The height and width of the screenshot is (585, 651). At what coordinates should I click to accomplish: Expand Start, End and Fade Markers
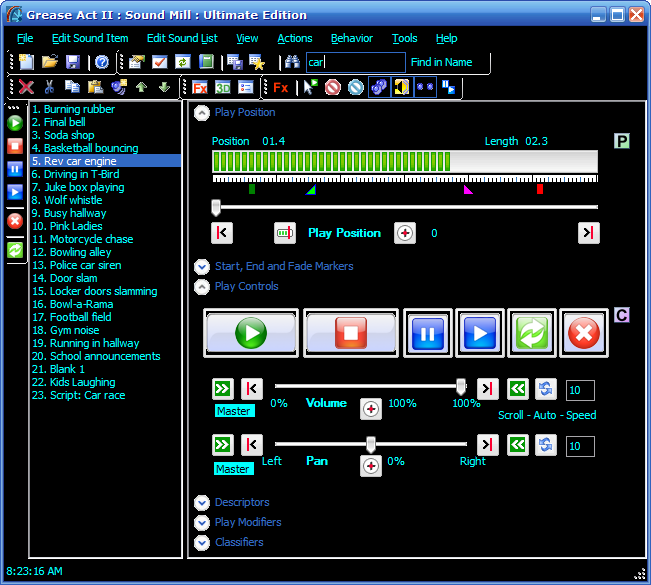[x=202, y=267]
